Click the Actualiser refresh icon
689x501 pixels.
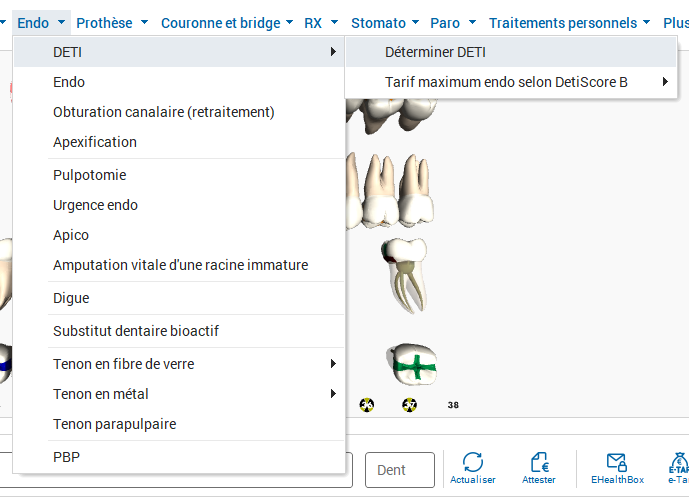click(x=473, y=462)
